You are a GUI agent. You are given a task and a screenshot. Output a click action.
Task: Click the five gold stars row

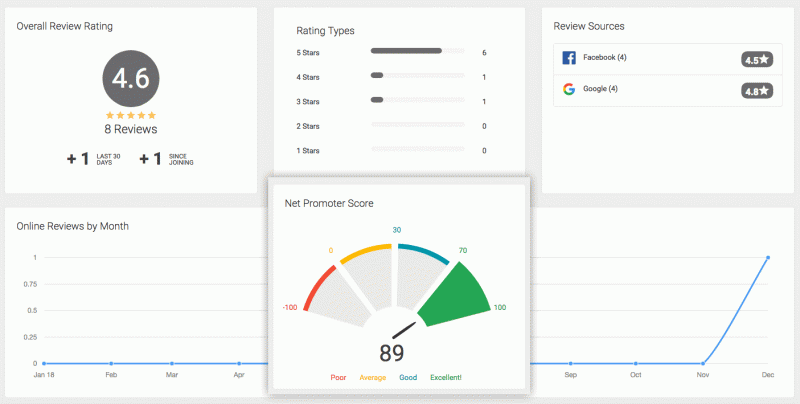[131, 116]
